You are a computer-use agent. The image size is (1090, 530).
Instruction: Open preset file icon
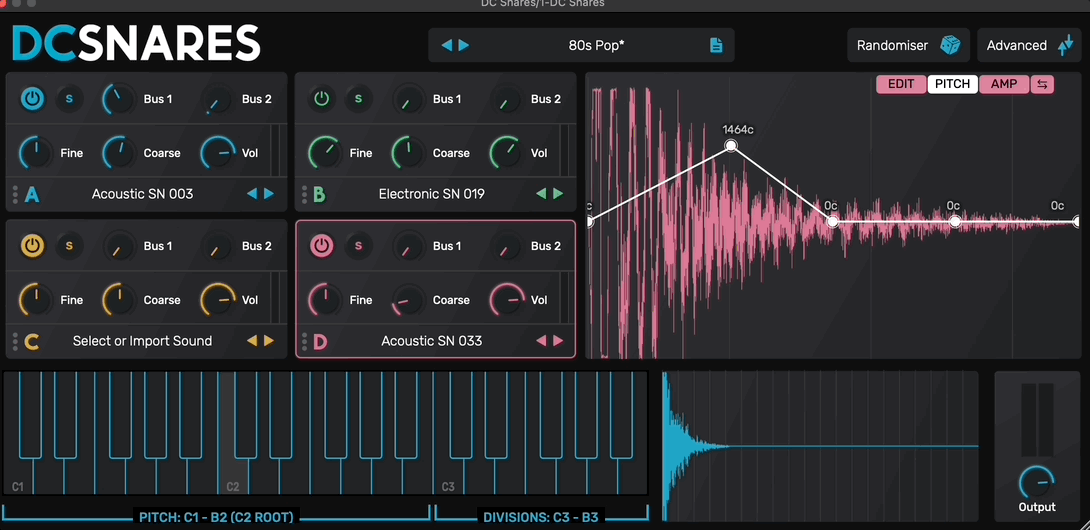coord(715,45)
